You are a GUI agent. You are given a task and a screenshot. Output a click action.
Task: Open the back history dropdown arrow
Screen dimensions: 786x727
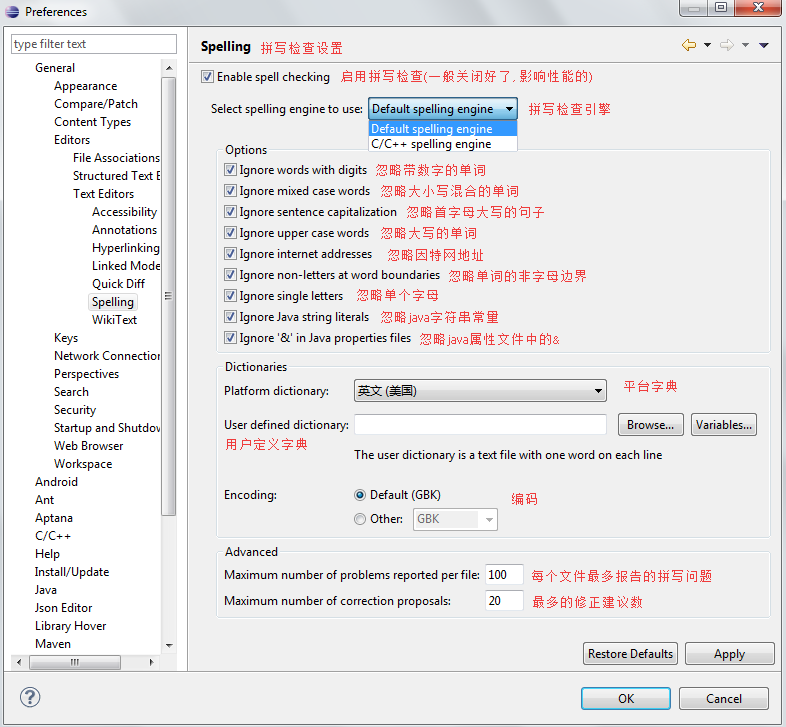(x=707, y=45)
